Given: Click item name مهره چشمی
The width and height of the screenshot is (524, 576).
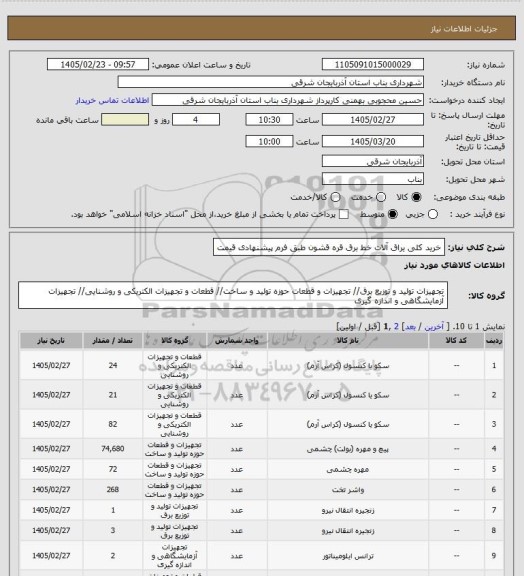Looking at the screenshot, I should point(348,469).
